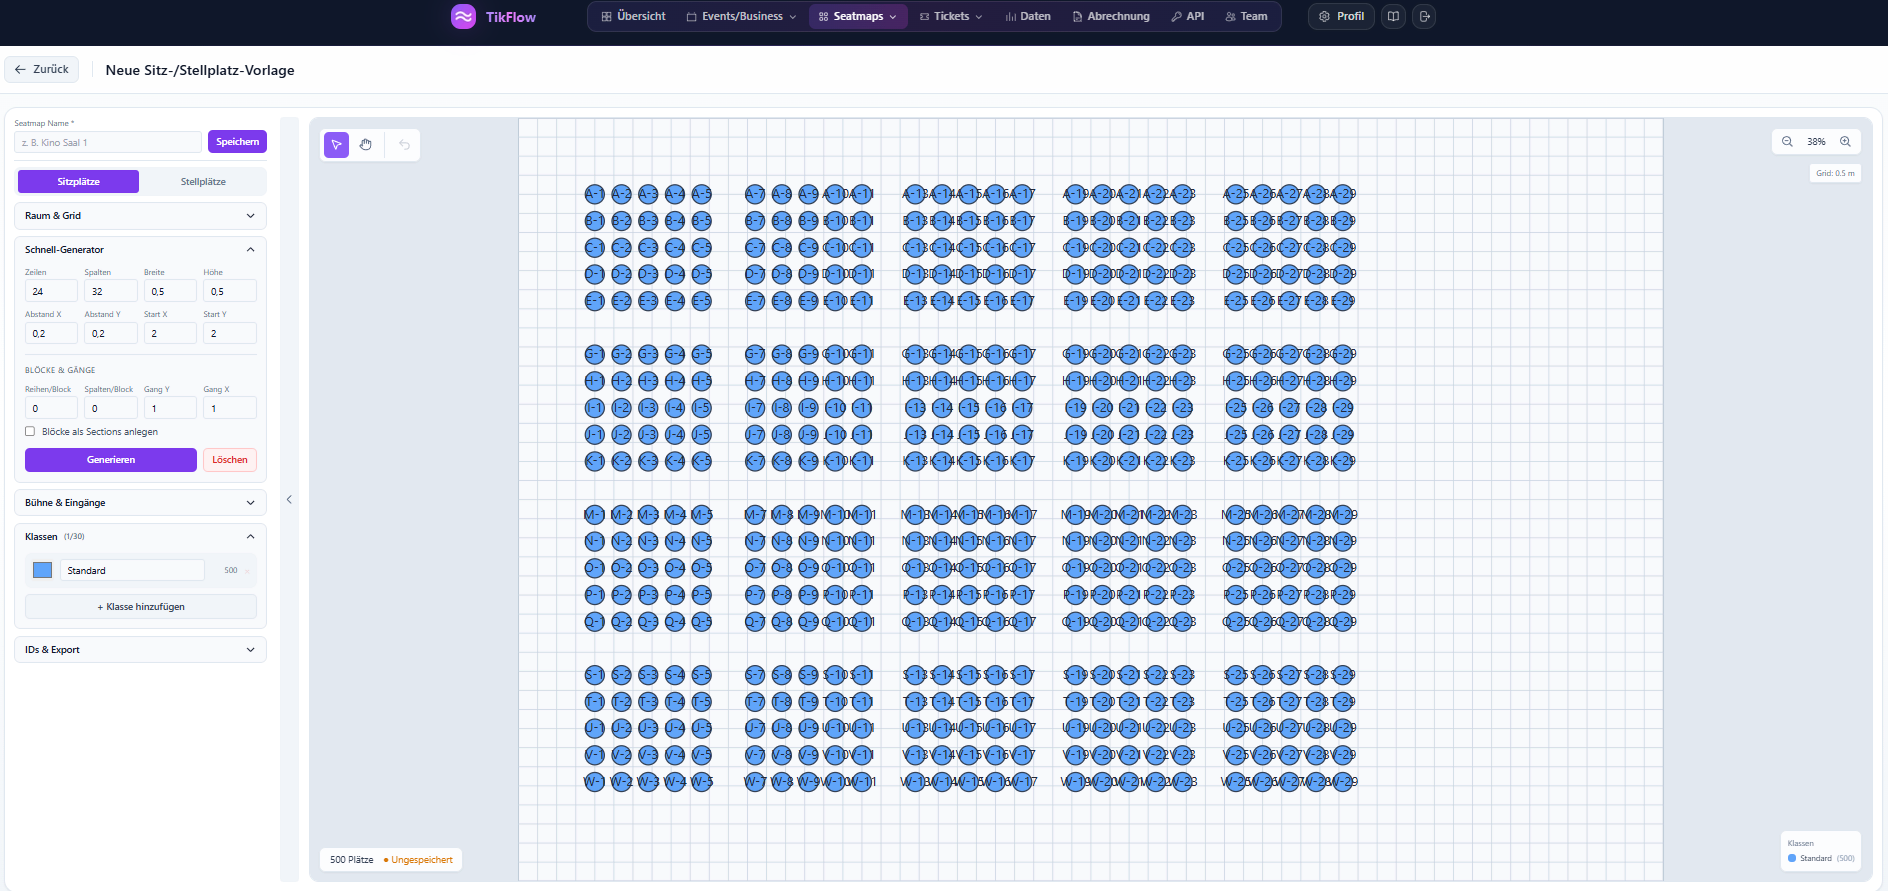Viewport: 1888px width, 891px height.
Task: Edit the Standard class name field
Action: (132, 570)
